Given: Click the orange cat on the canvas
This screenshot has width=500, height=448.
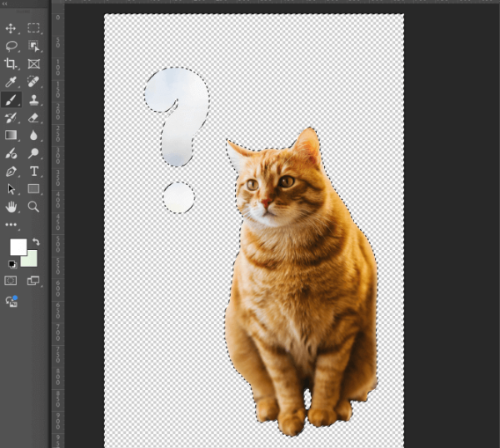Looking at the screenshot, I should 302,283.
